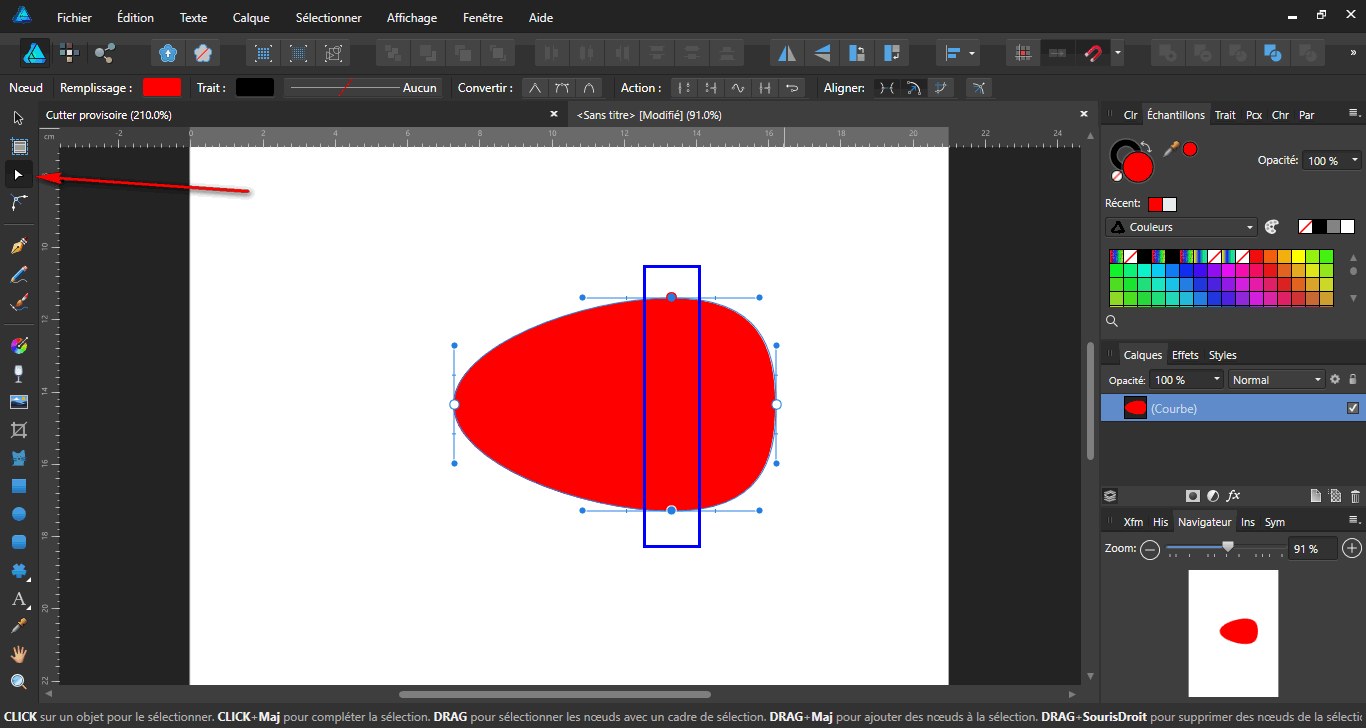Select the Move tool at top of toolbar
The width and height of the screenshot is (1366, 728).
[18, 117]
